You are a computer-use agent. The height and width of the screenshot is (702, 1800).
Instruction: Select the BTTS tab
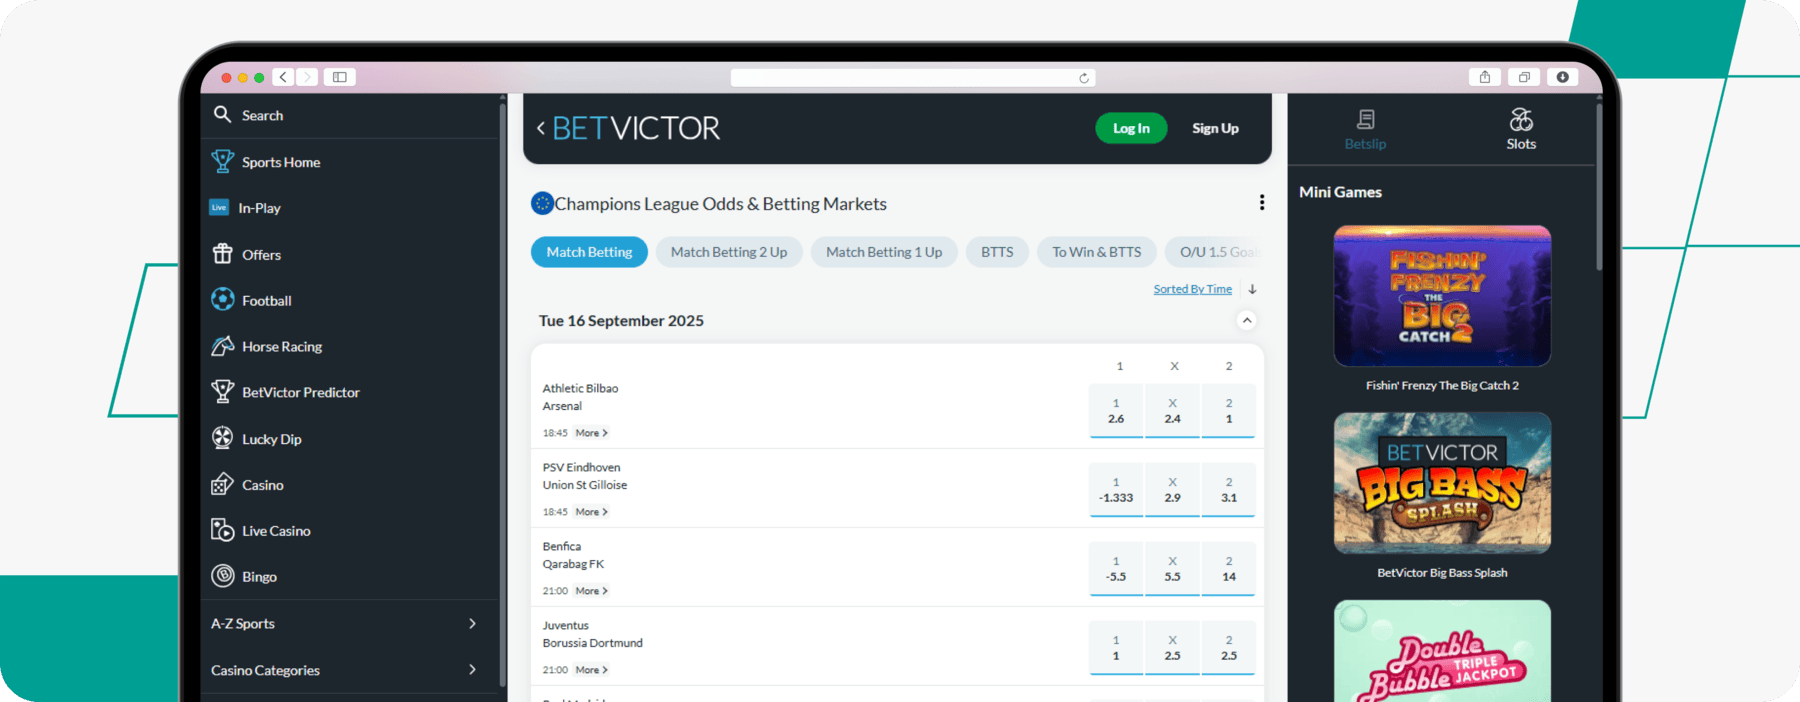point(997,252)
